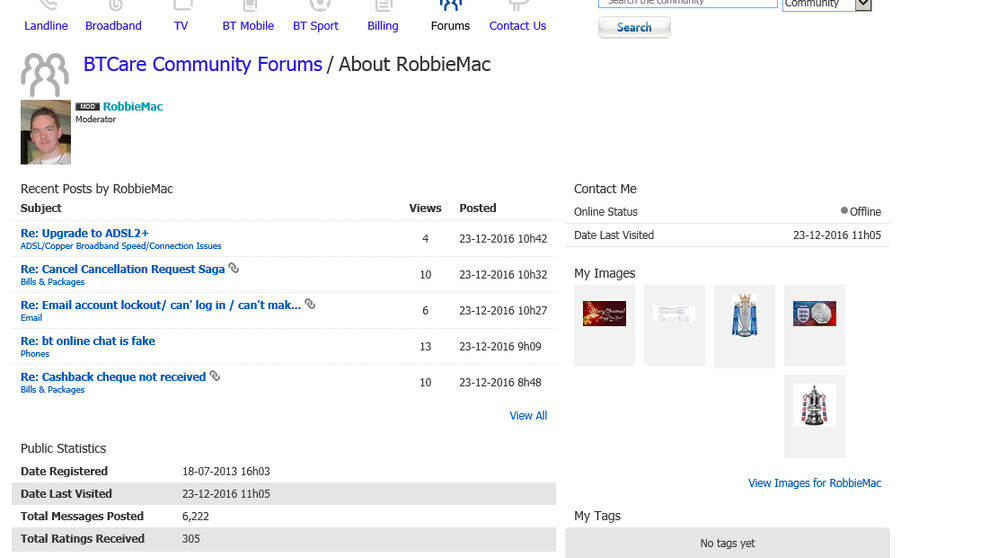998x558 pixels.
Task: Open Re: Cashback cheque not received post
Action: pyautogui.click(x=113, y=377)
